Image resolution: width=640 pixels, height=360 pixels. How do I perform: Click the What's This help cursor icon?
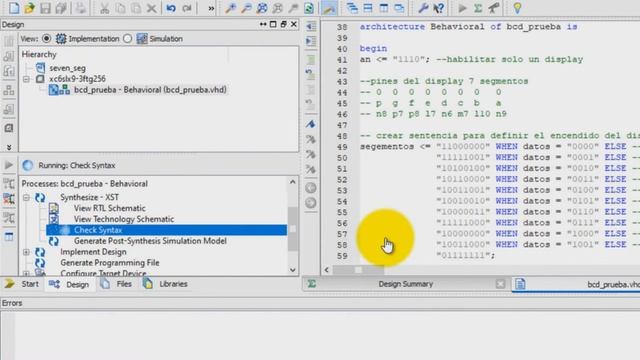pos(439,8)
